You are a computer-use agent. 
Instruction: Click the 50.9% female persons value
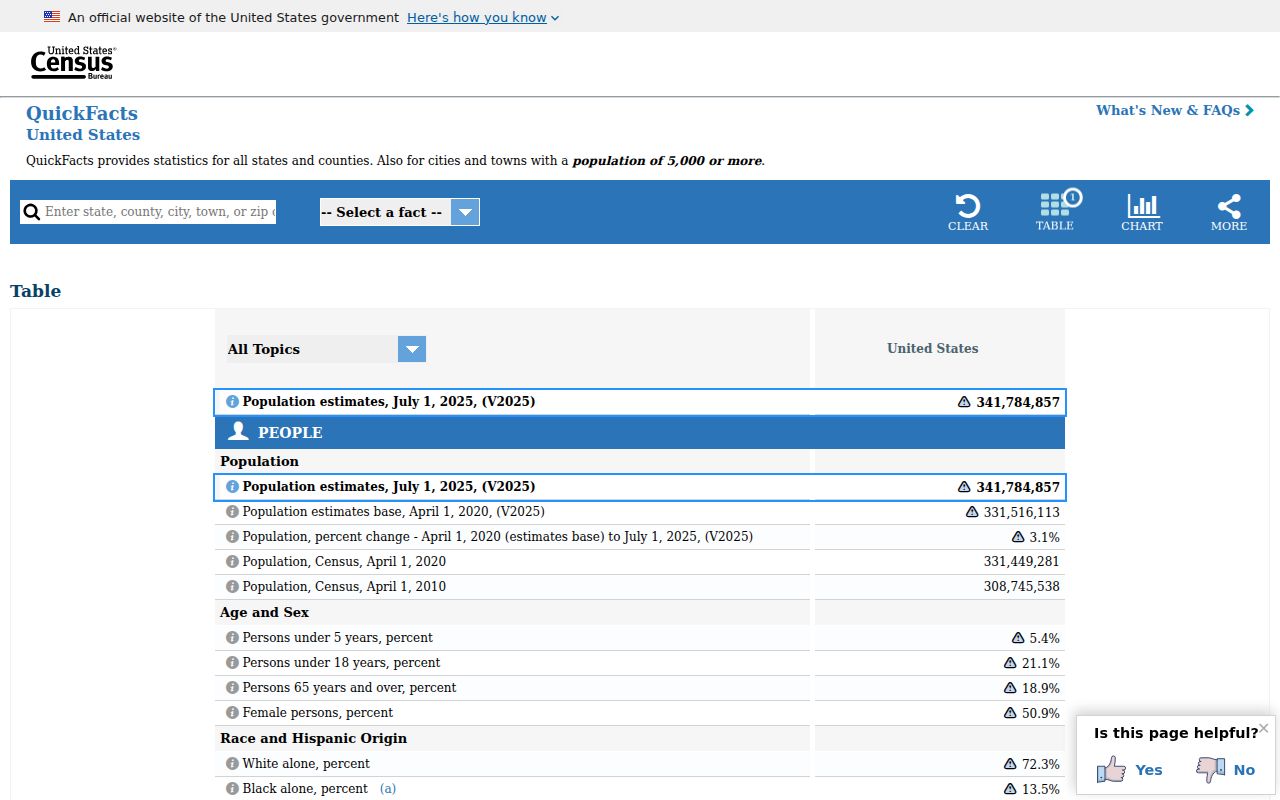[1041, 713]
